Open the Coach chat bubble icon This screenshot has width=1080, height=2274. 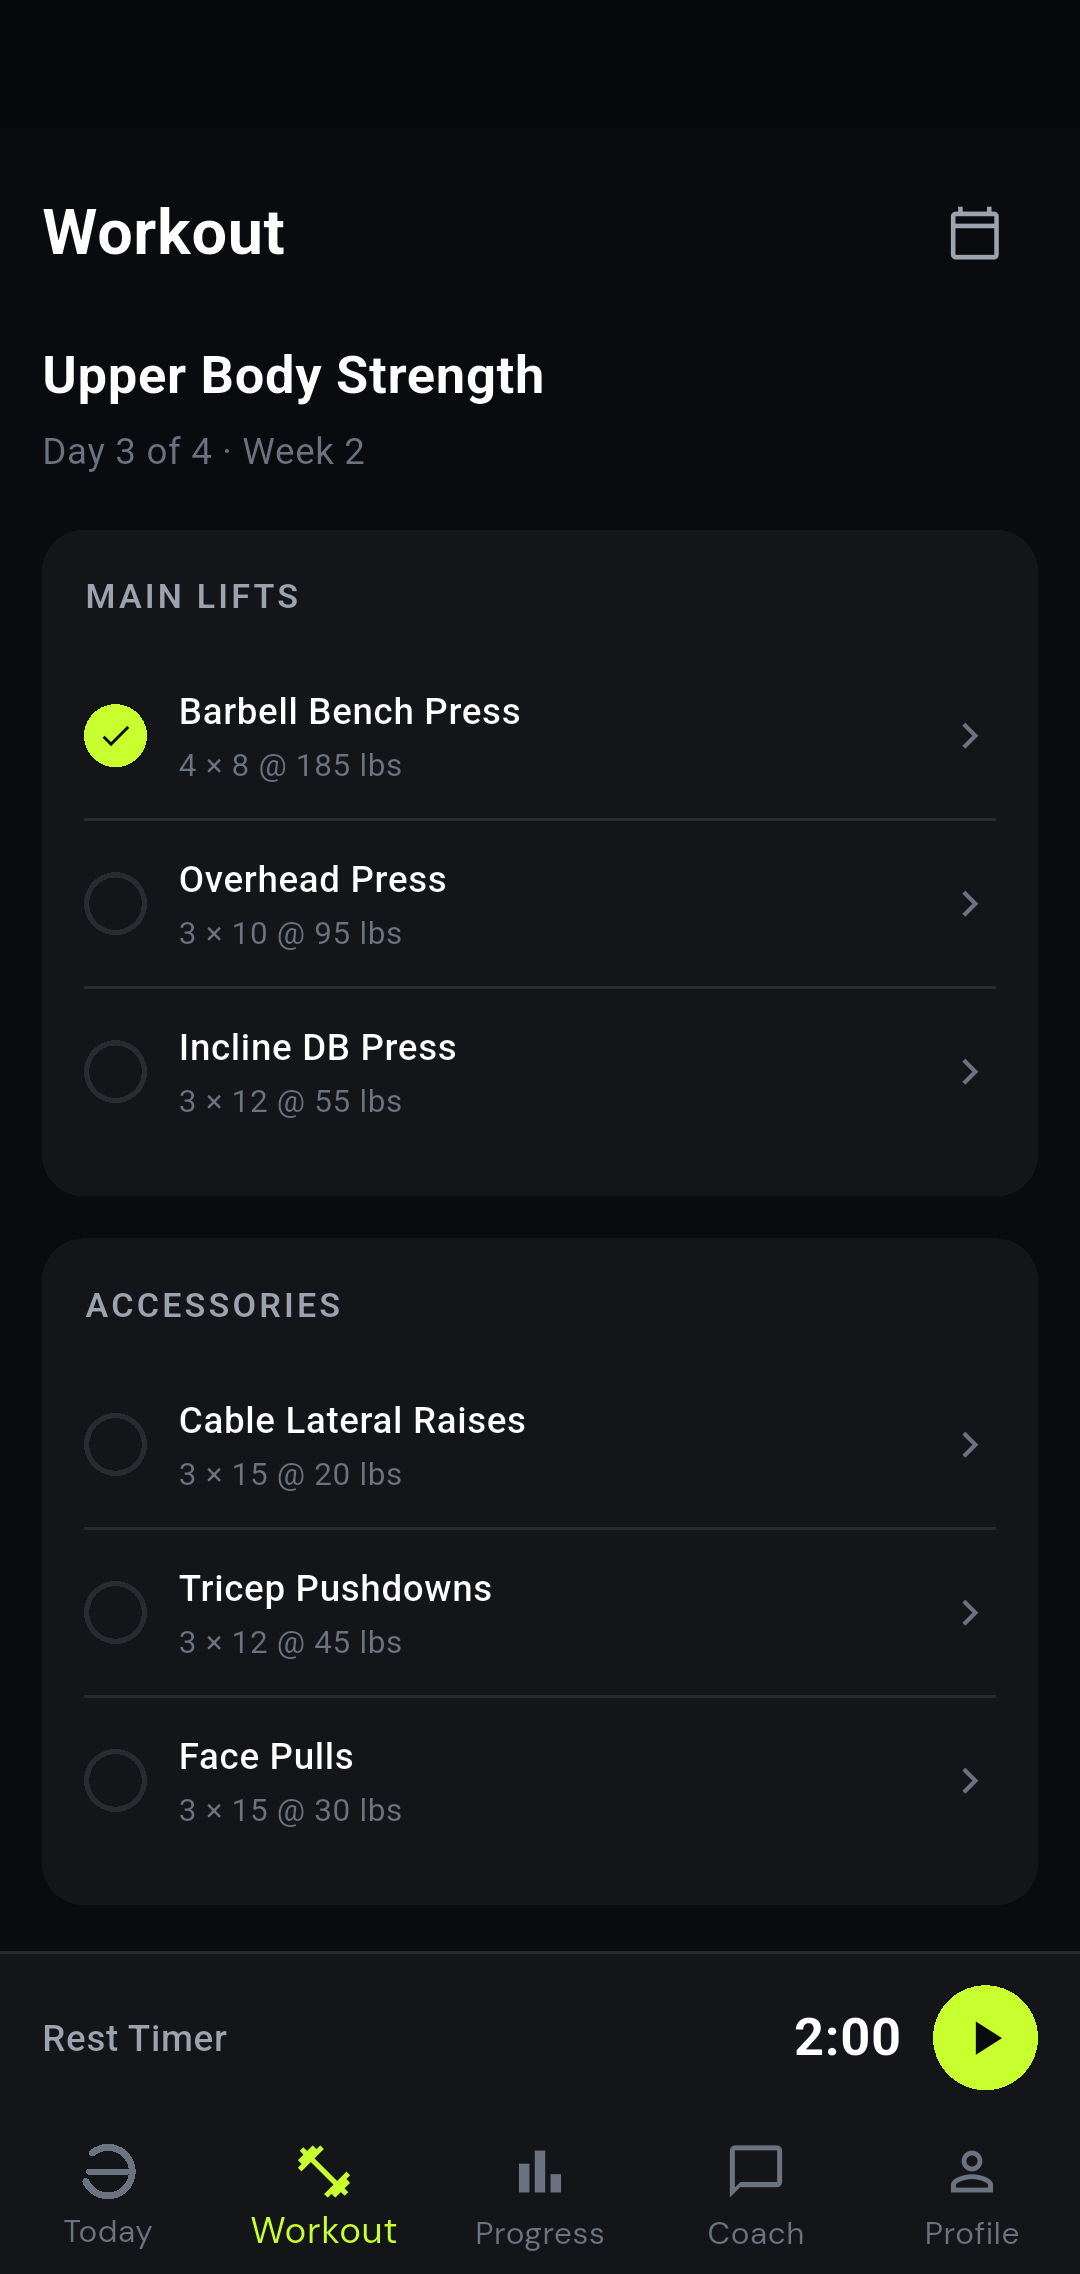[756, 2171]
